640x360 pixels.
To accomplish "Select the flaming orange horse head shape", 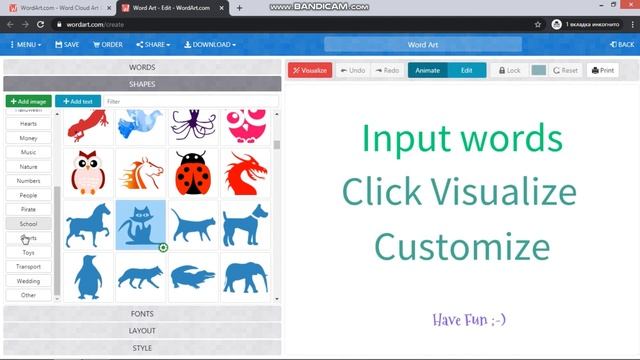I will click(140, 173).
